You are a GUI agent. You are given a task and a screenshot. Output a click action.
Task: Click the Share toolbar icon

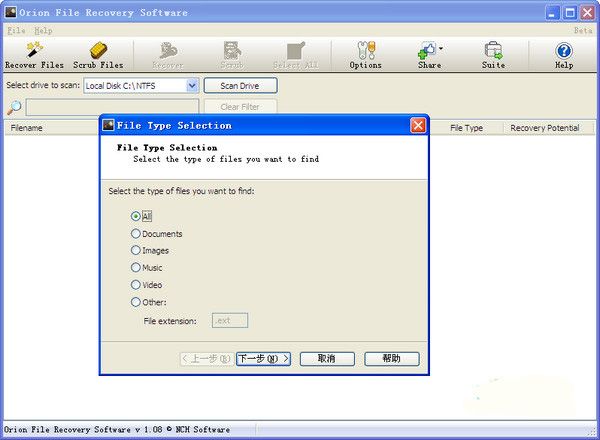[427, 50]
